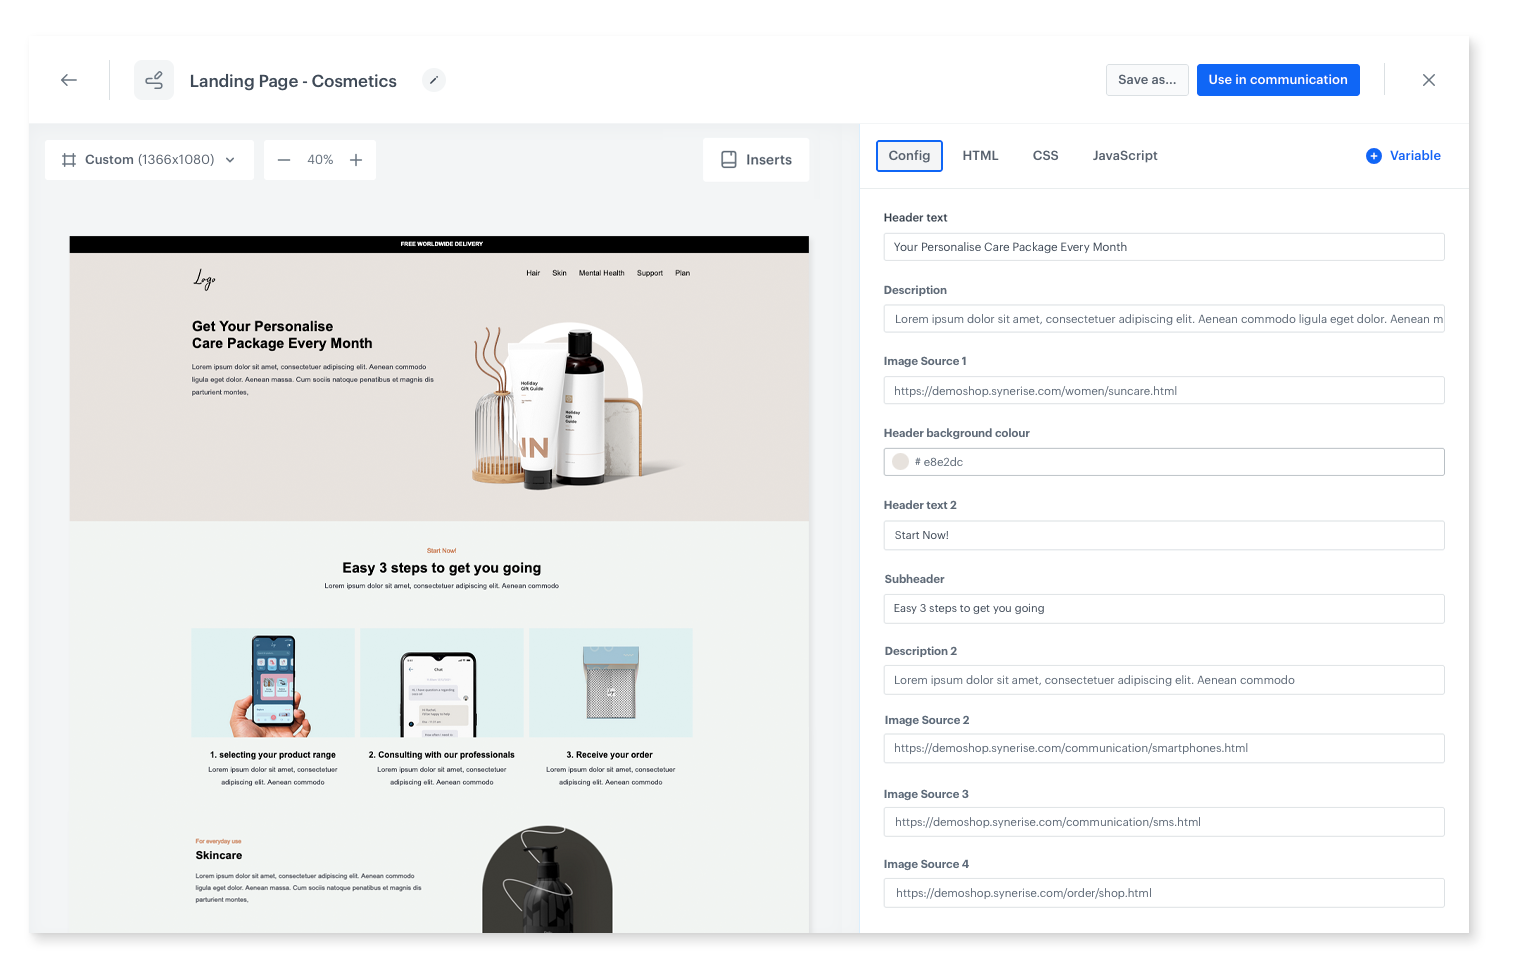Expand the 40% zoom level control
Viewport: 1516px width, 977px height.
pyautogui.click(x=320, y=159)
